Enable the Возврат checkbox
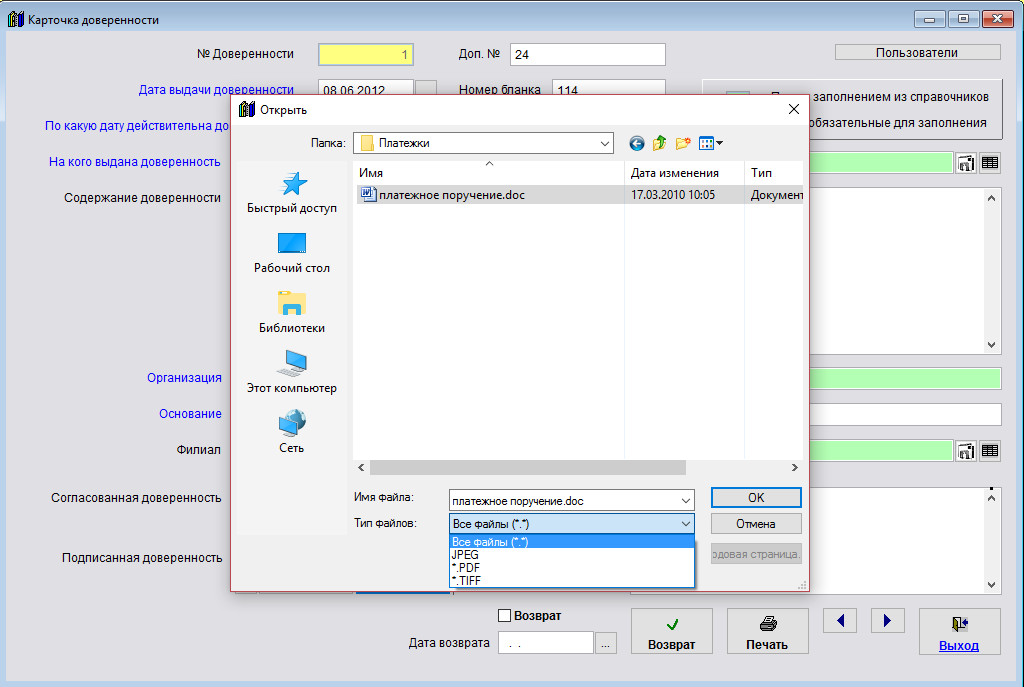Viewport: 1024px width, 687px height. coord(505,615)
